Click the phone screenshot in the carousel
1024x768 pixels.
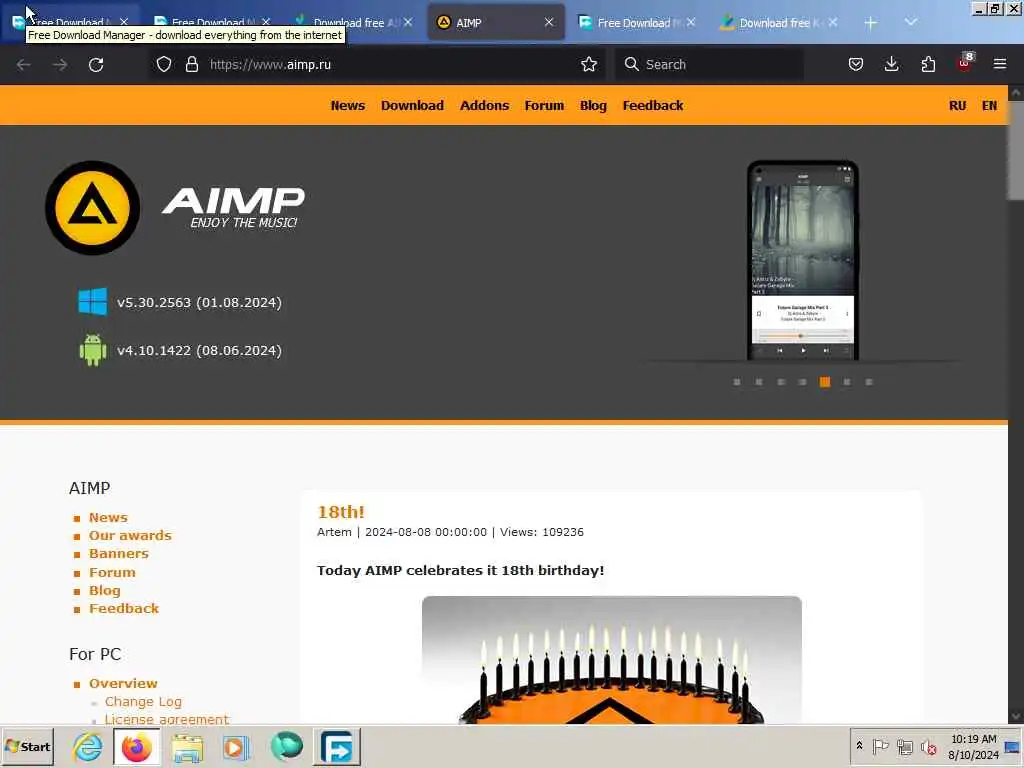[803, 260]
